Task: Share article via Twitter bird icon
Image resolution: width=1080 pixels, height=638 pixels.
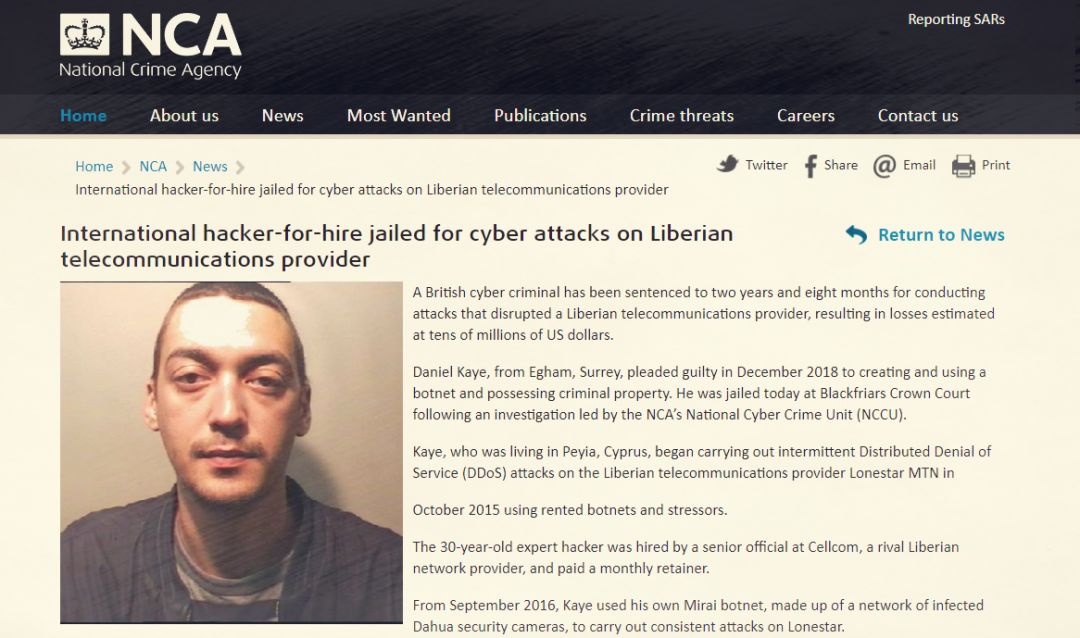Action: coord(727,165)
